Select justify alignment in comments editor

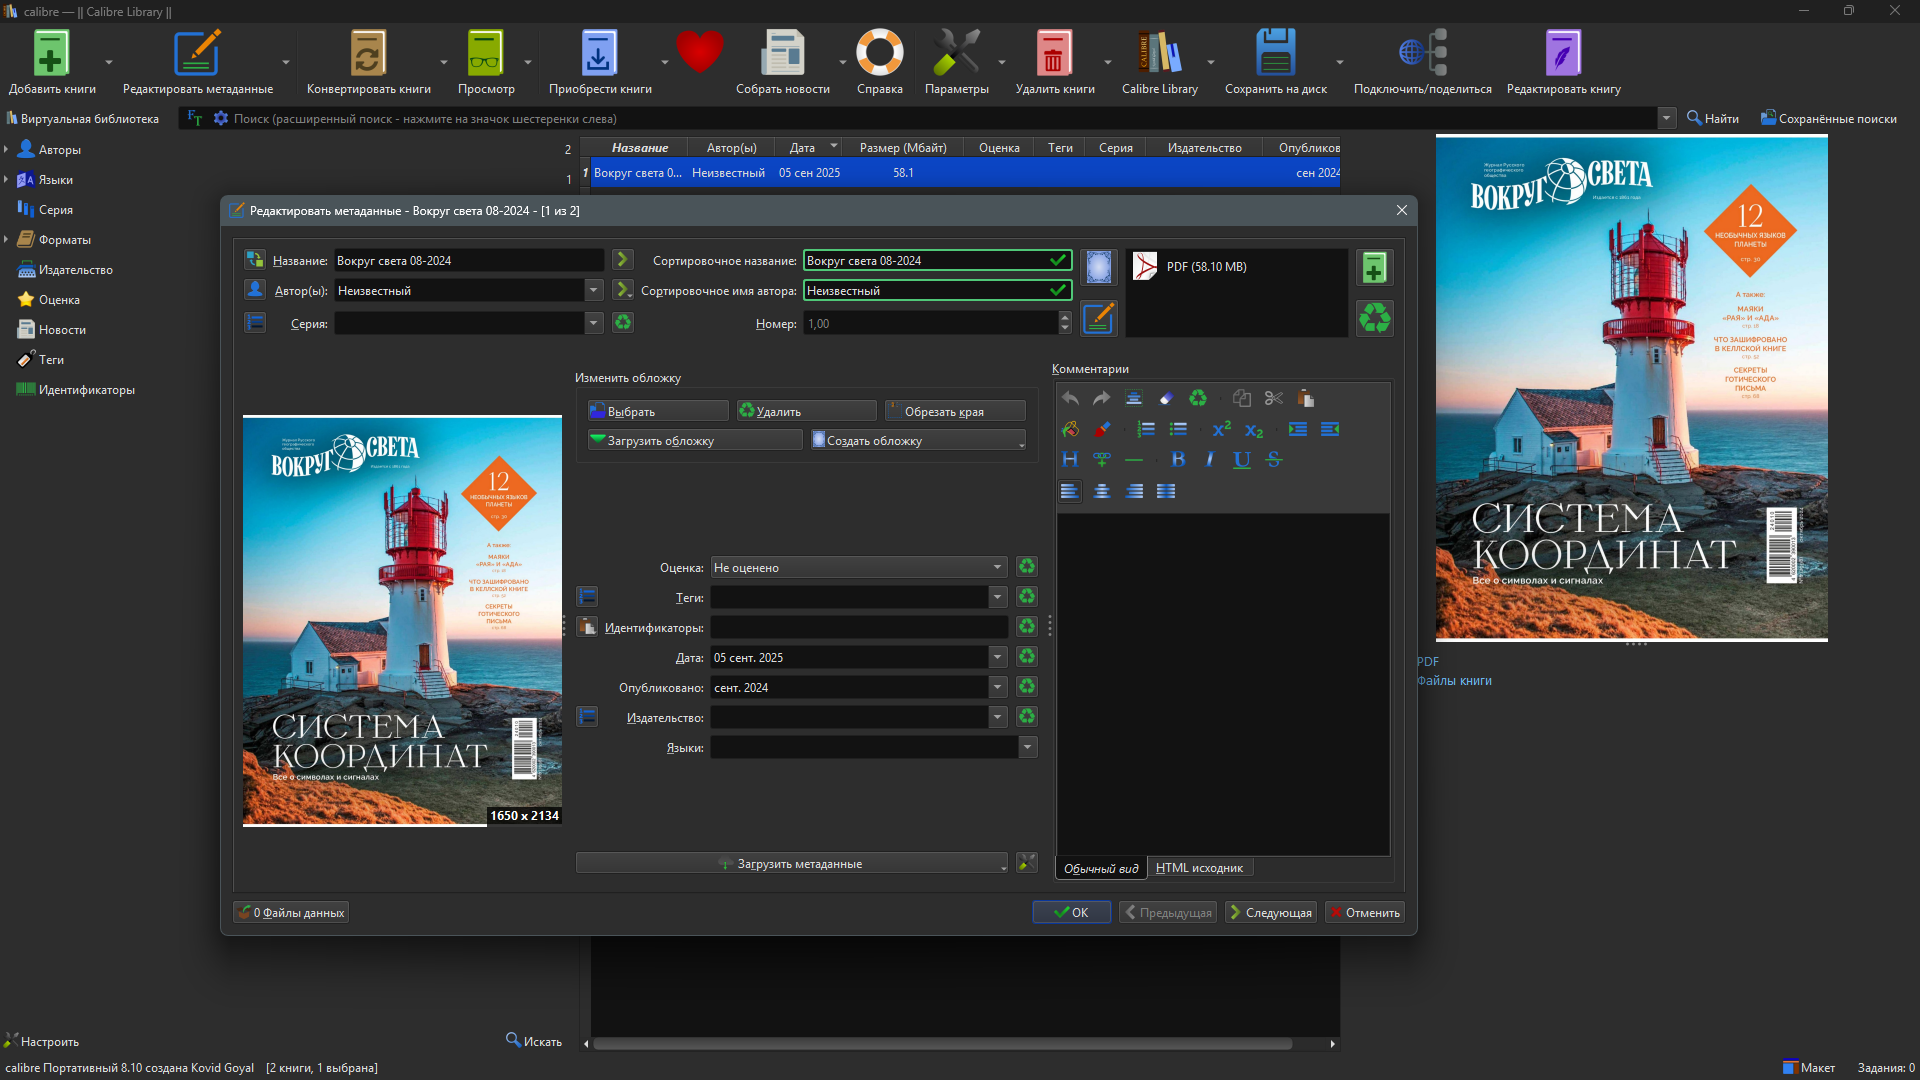click(x=1166, y=491)
